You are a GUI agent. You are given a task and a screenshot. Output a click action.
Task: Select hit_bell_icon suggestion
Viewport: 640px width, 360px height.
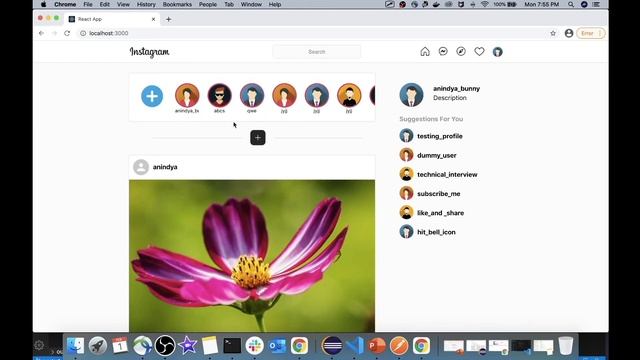pos(436,232)
